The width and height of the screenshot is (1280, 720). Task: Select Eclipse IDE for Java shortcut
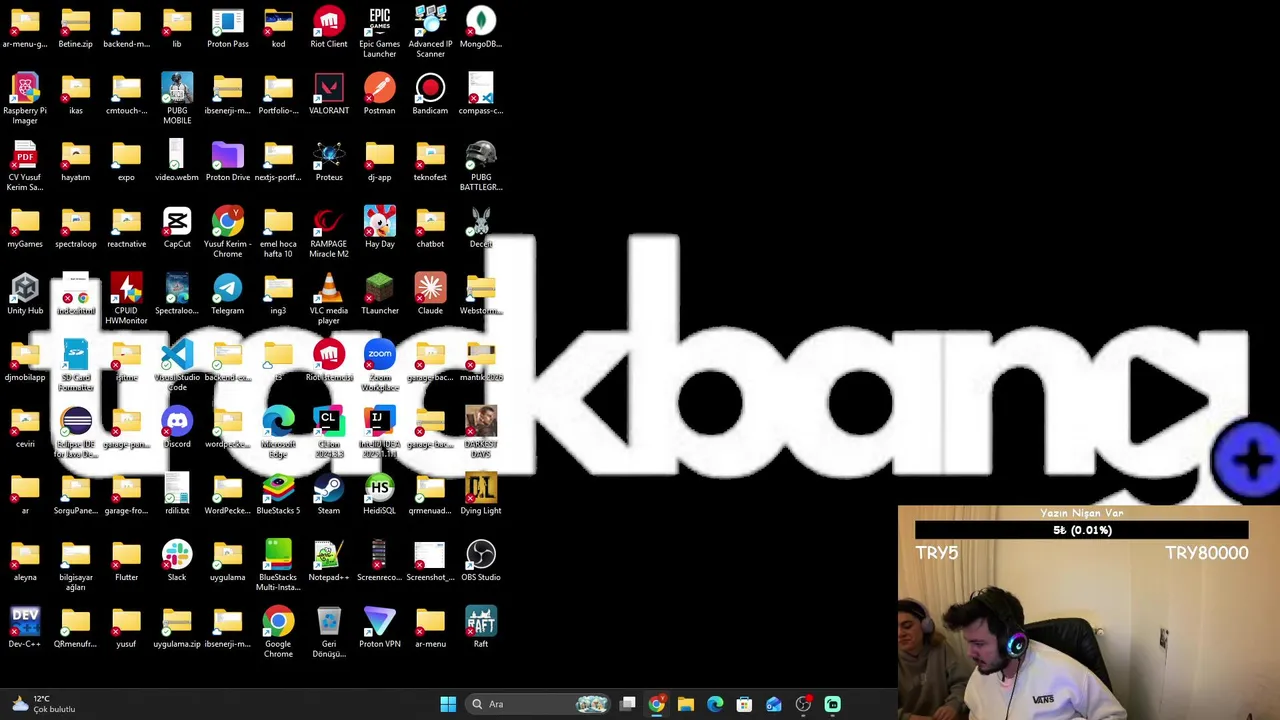76,433
